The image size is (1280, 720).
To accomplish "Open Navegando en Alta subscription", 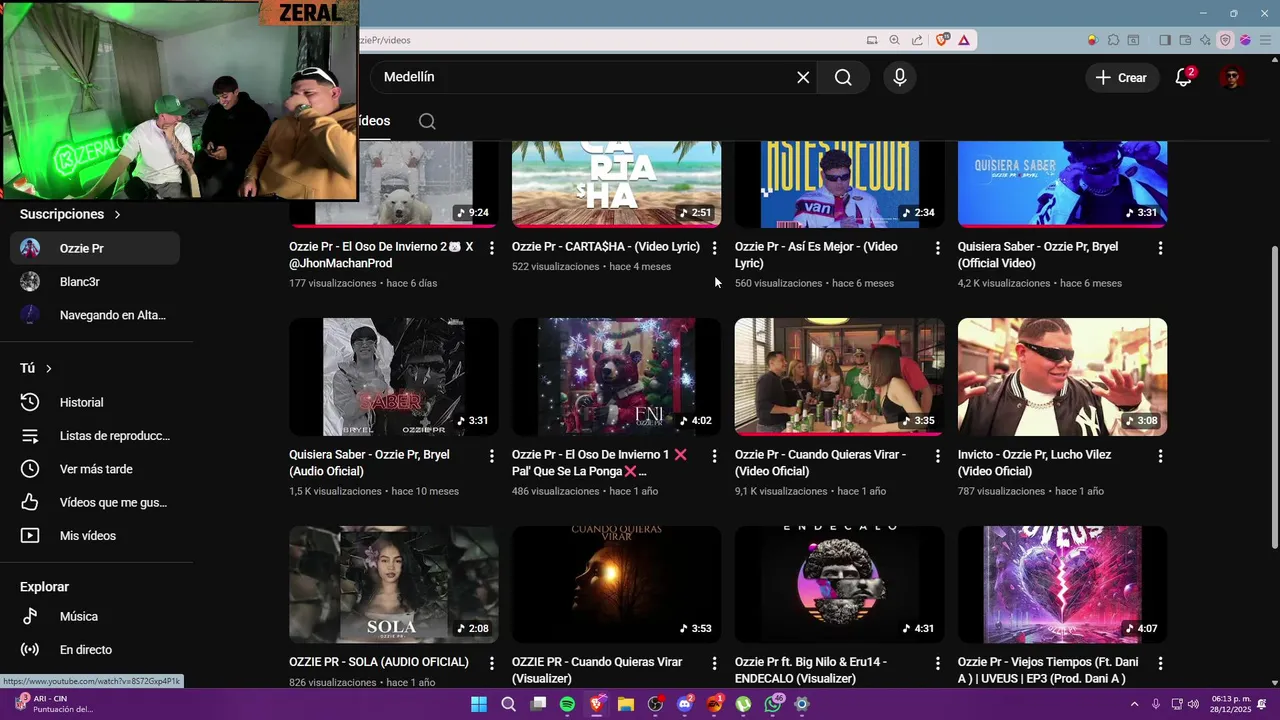I will [x=95, y=315].
